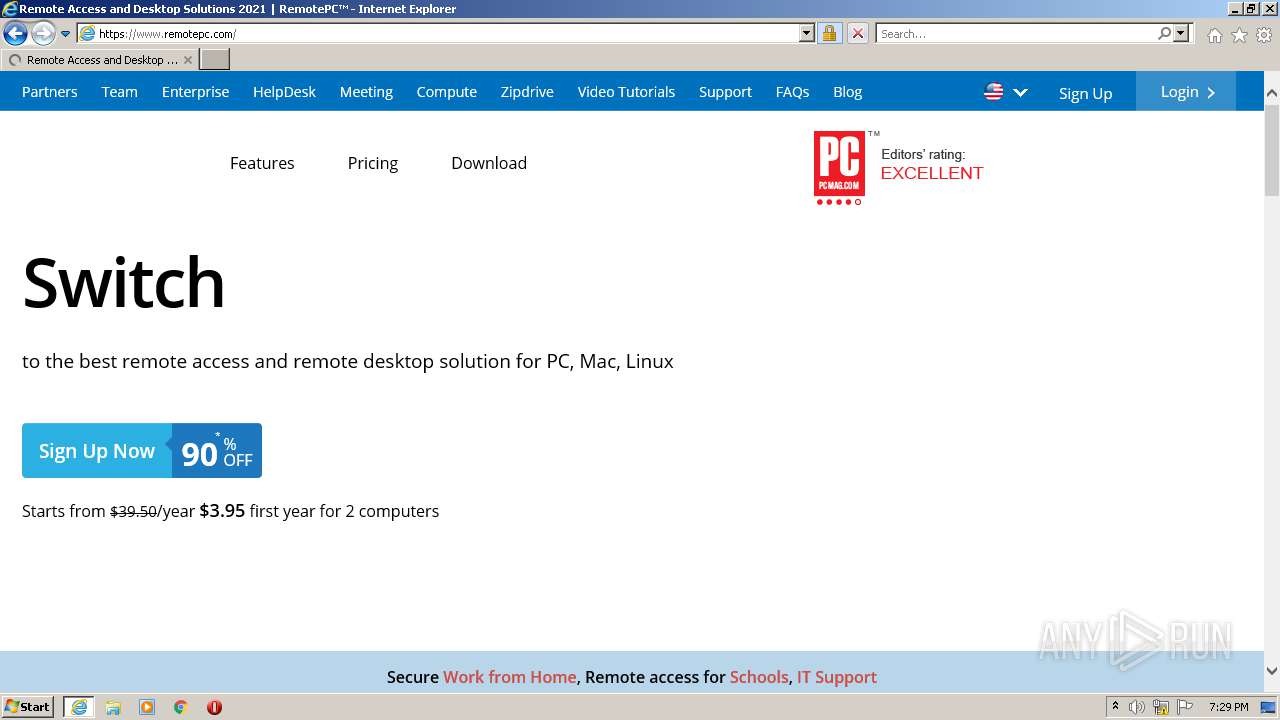The height and width of the screenshot is (720, 1280).
Task: Open the Work from Home link
Action: [x=509, y=677]
